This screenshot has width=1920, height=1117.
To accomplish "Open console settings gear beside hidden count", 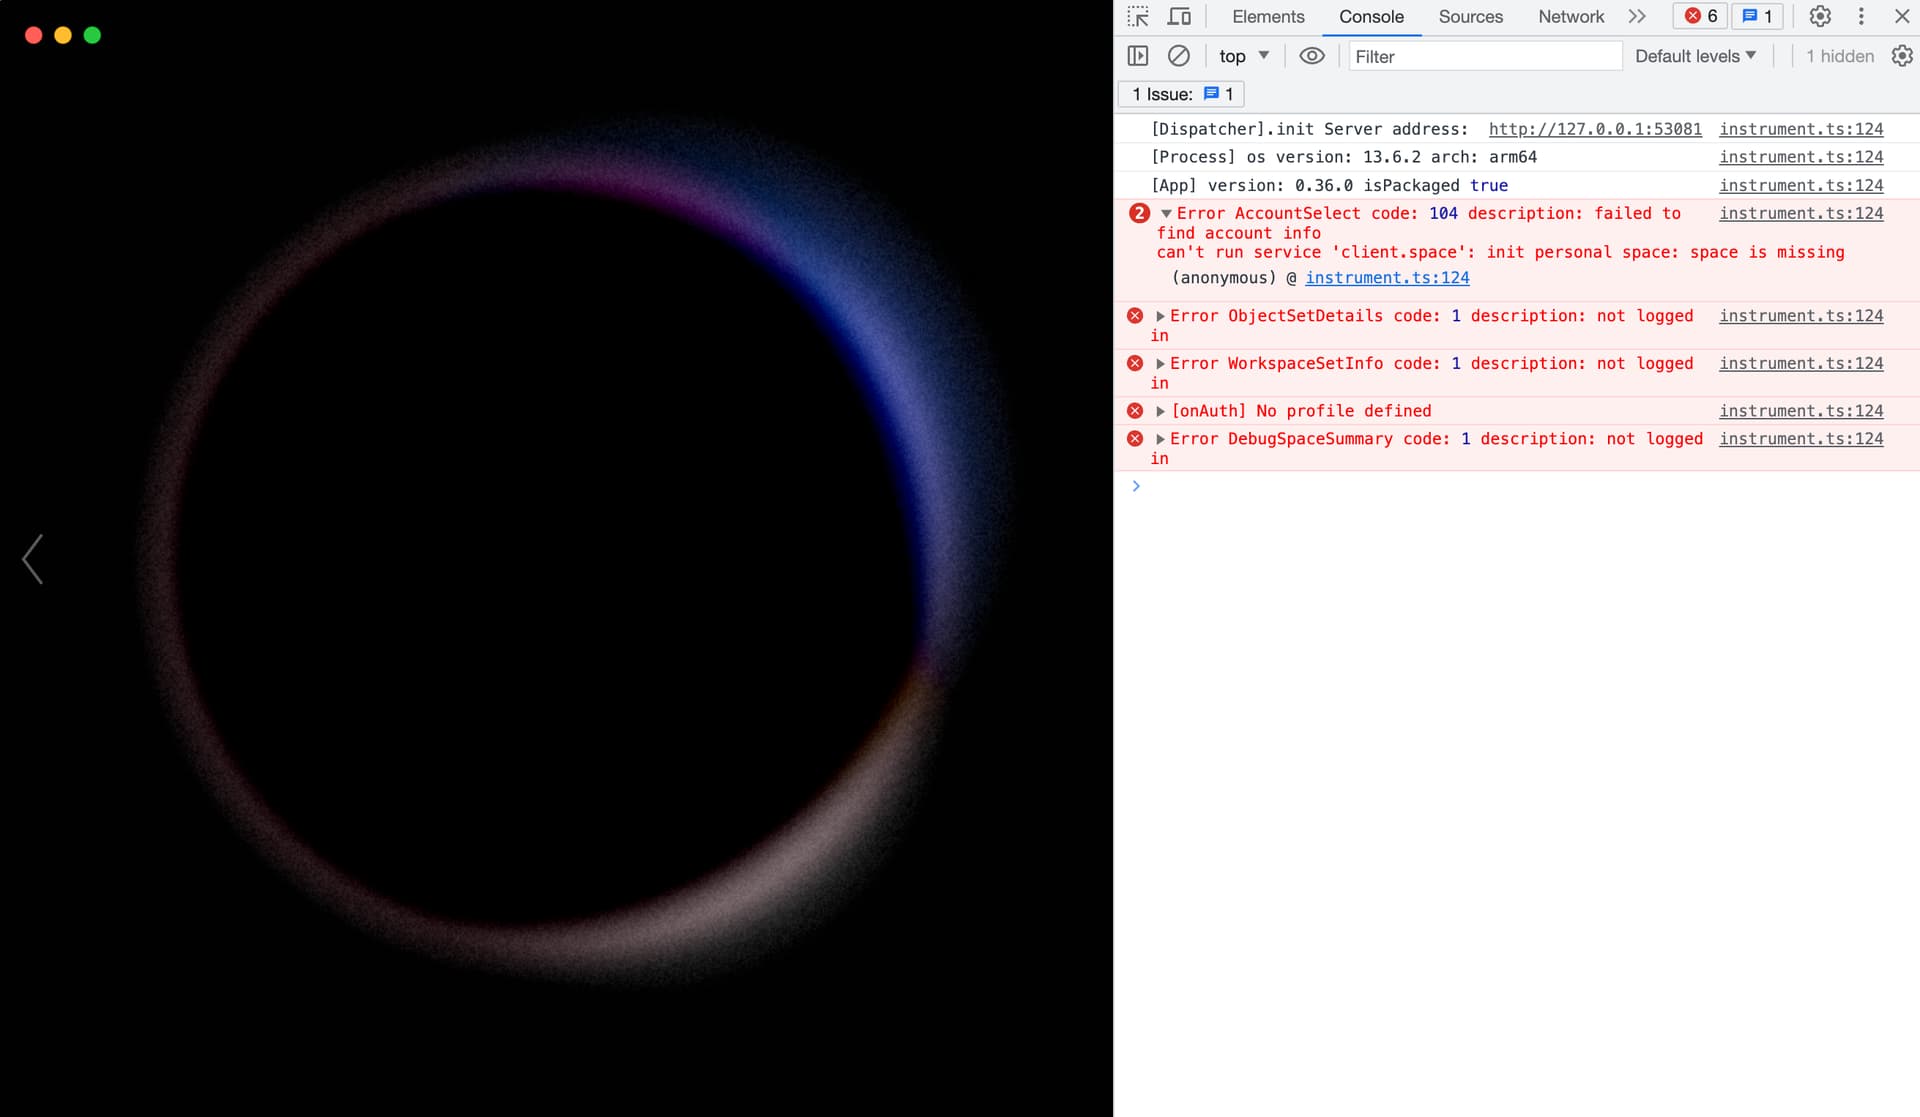I will coord(1901,56).
